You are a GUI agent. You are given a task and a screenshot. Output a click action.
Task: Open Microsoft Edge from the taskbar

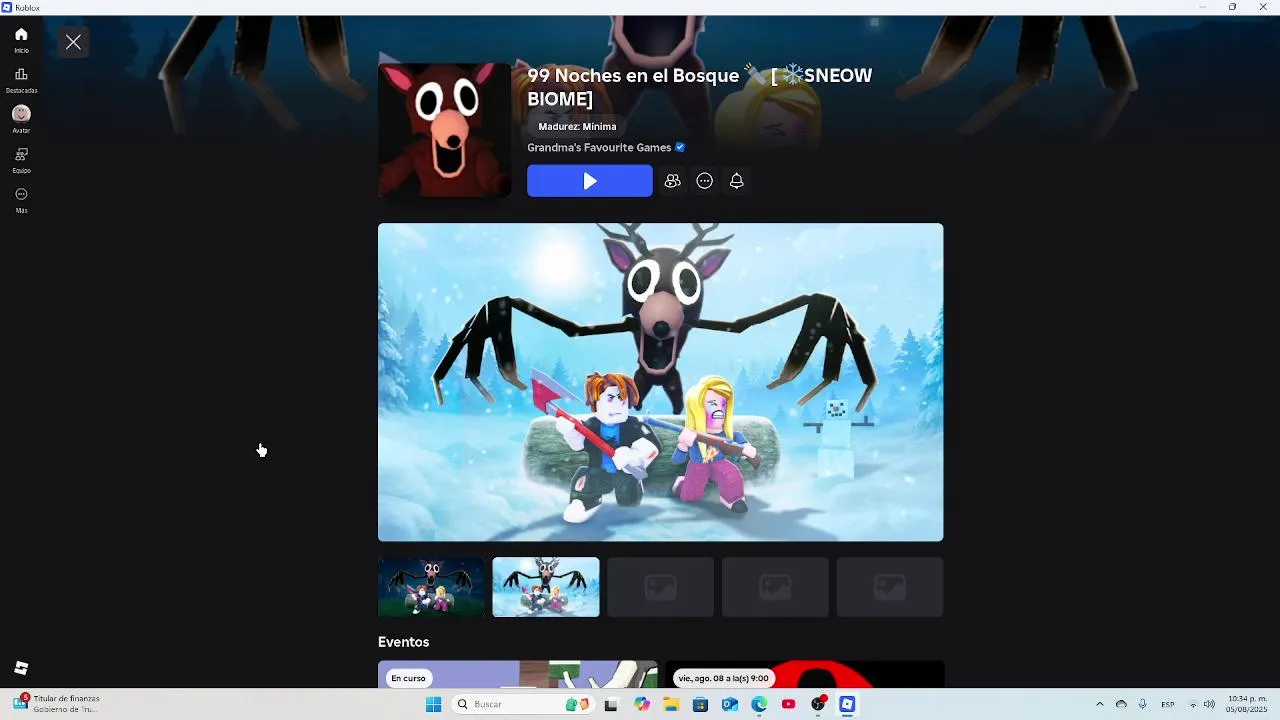pos(759,704)
